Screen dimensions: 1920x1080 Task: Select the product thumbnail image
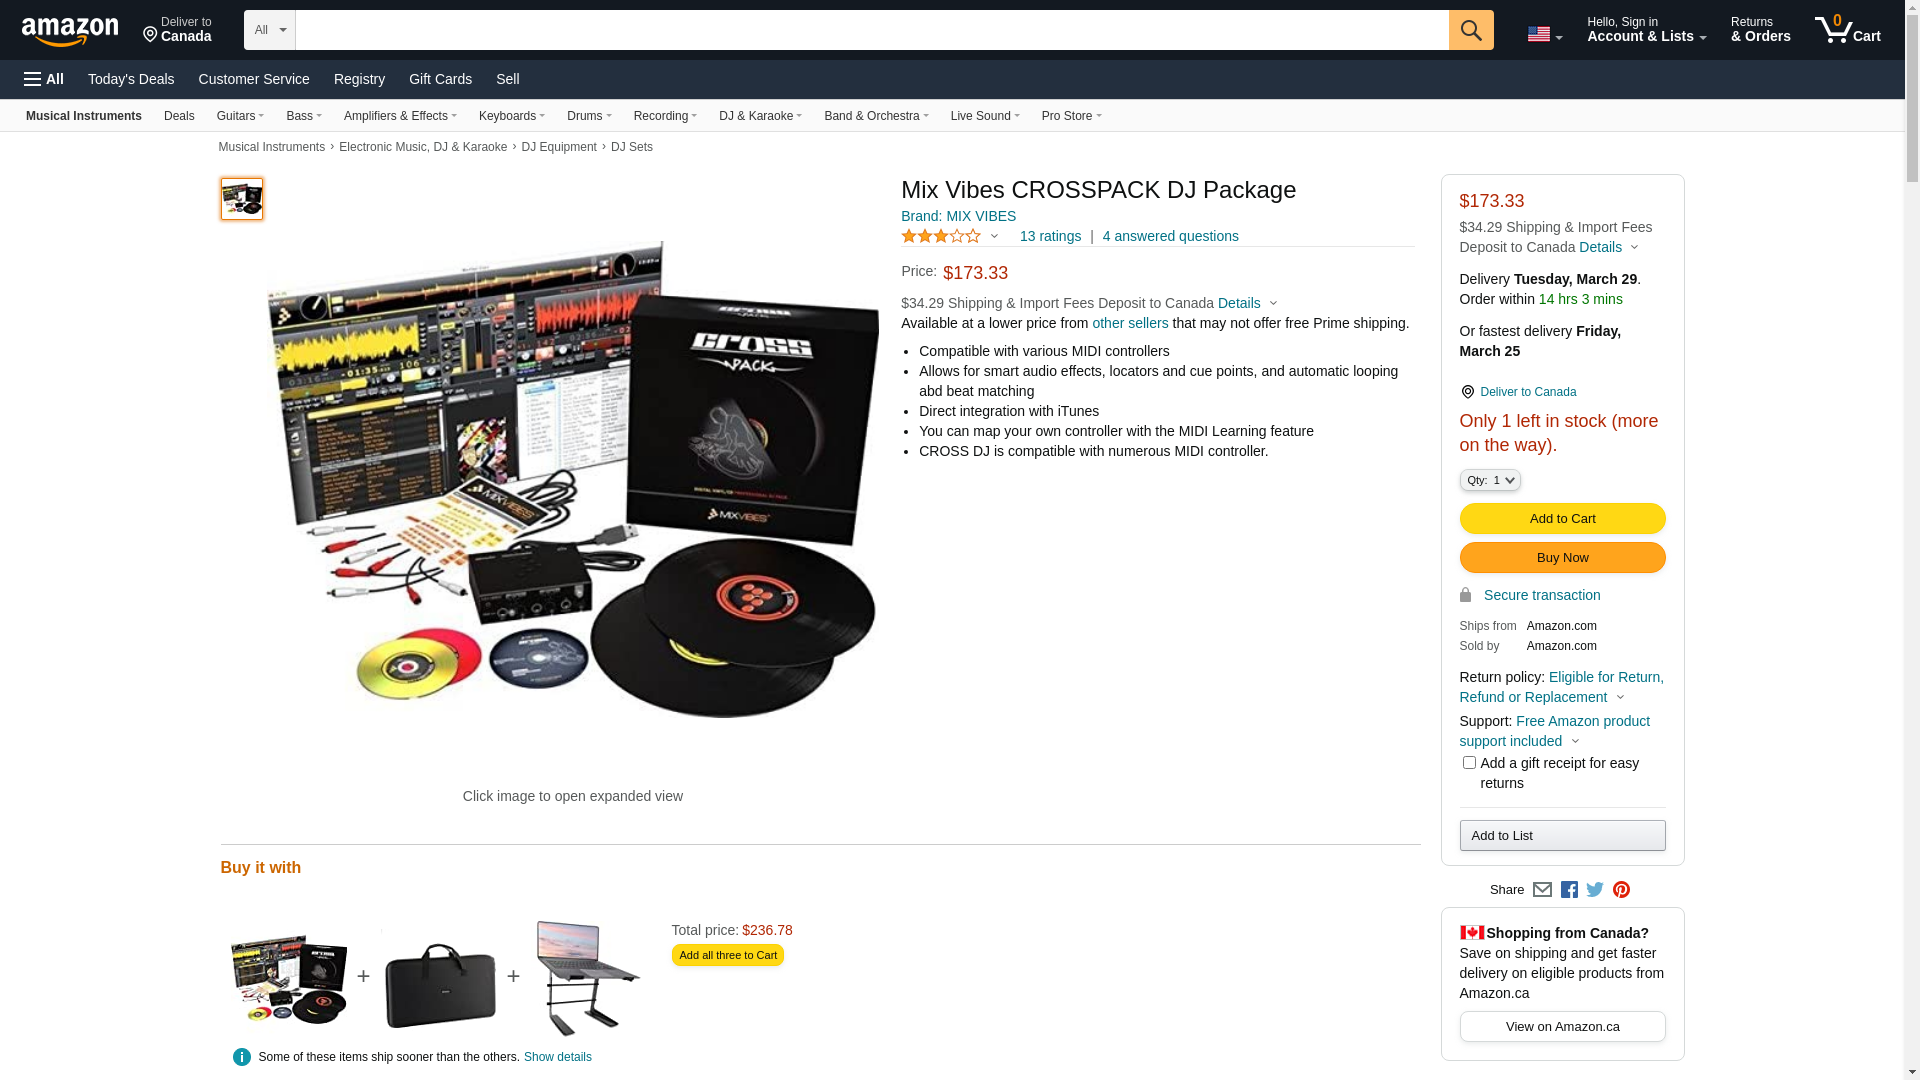pyautogui.click(x=242, y=199)
